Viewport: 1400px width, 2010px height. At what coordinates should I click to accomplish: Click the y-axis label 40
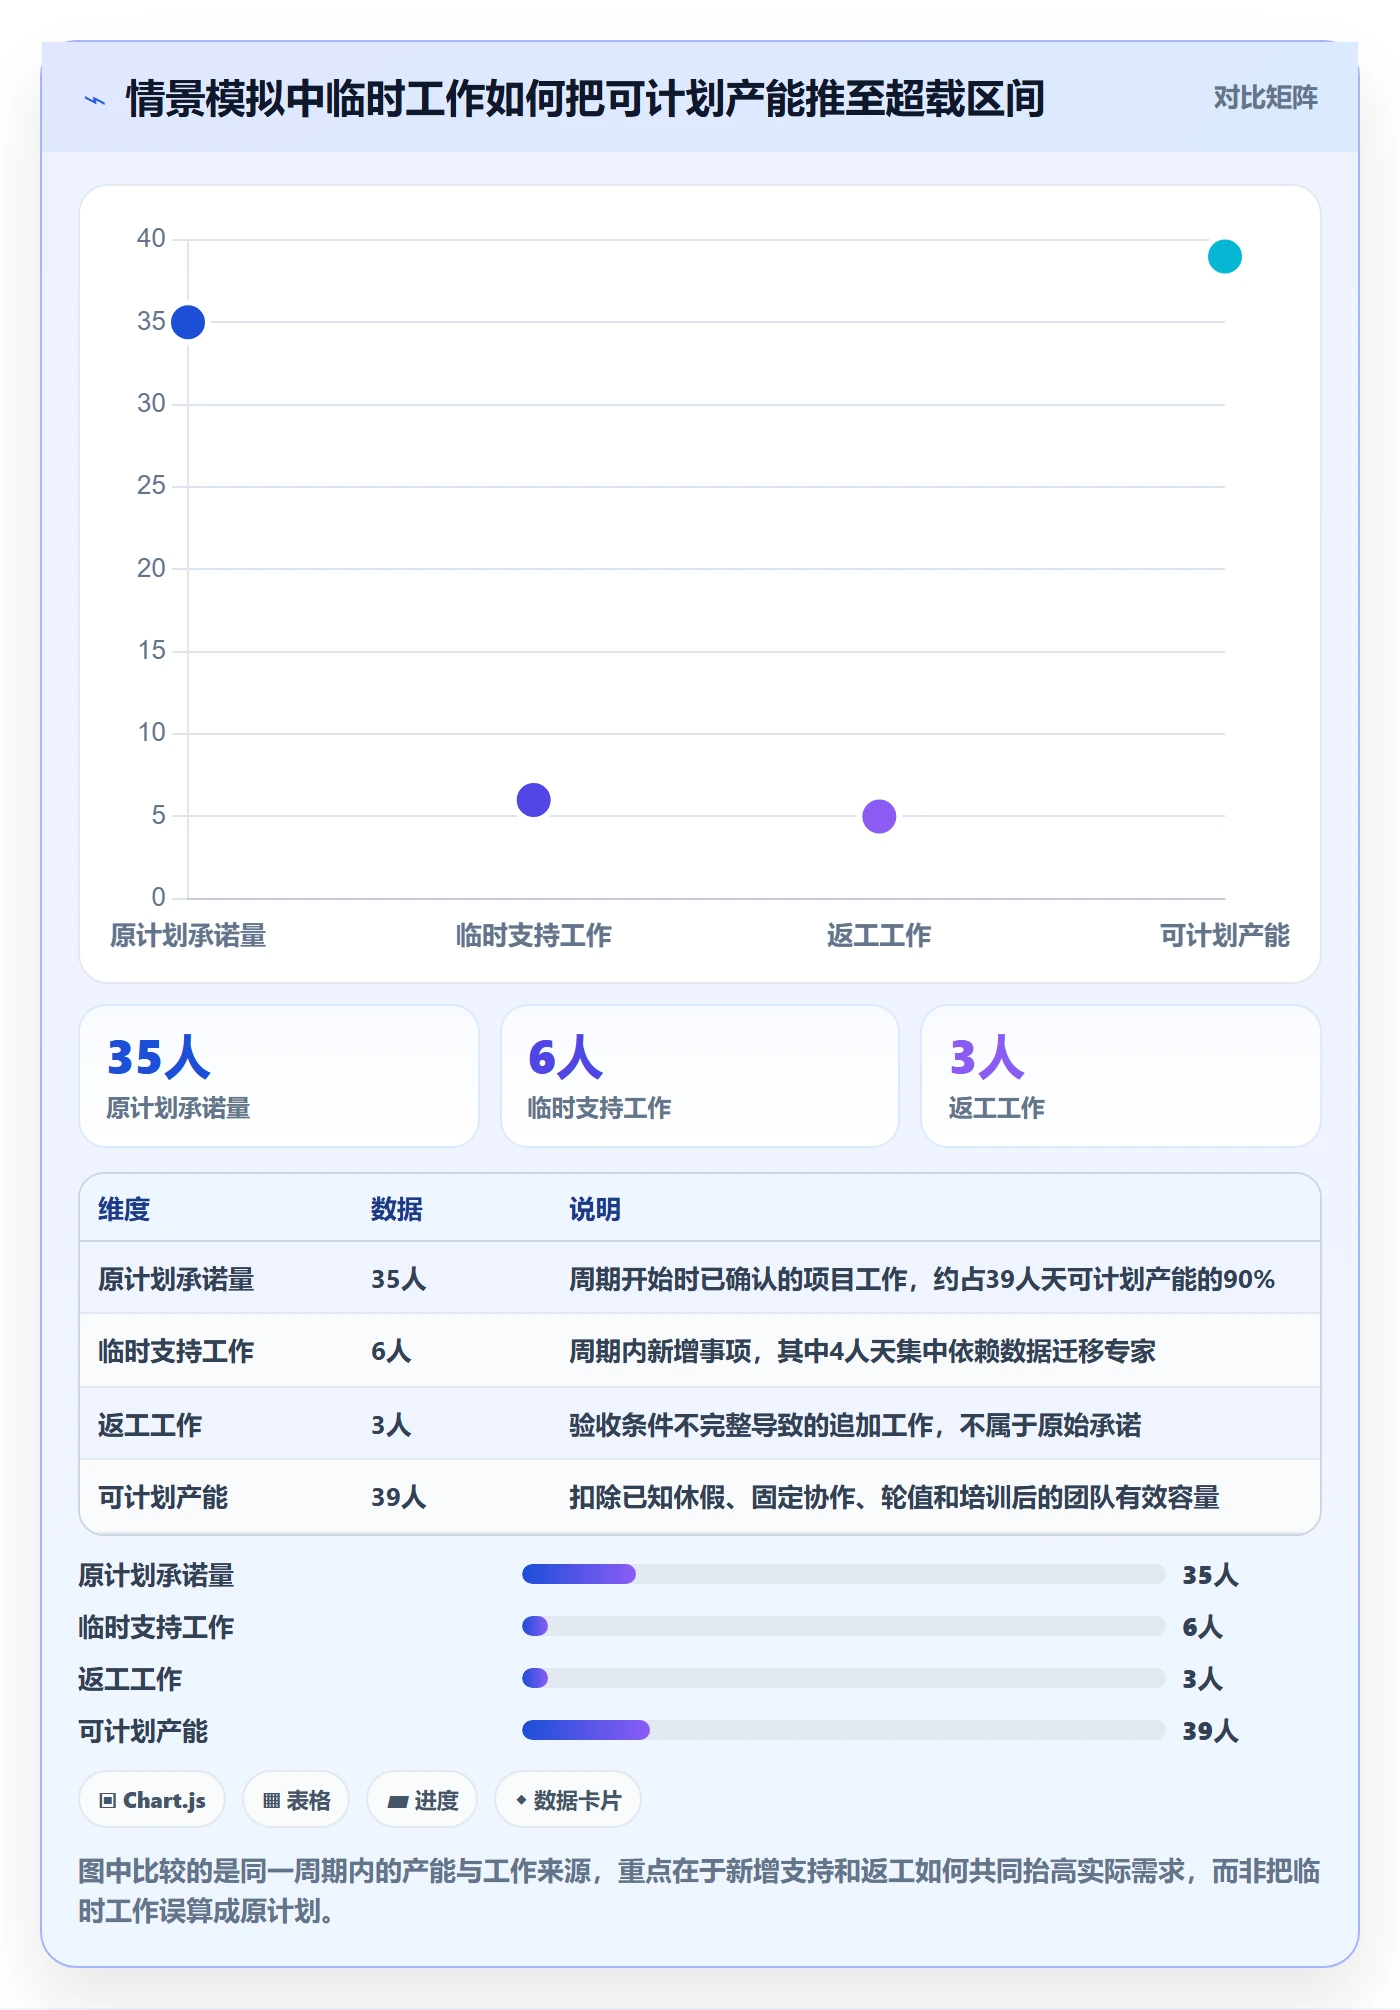coord(151,238)
